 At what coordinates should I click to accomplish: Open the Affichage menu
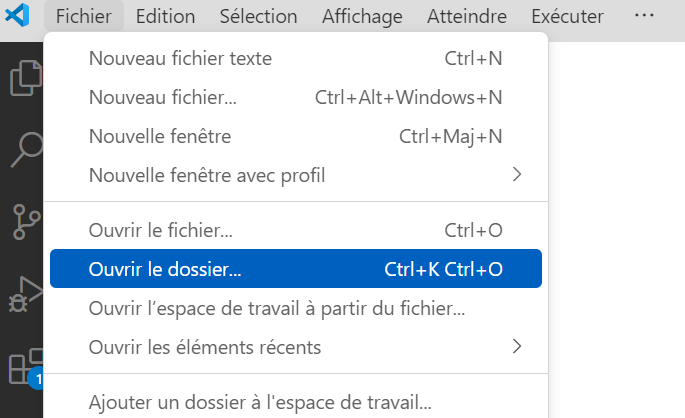(x=362, y=16)
